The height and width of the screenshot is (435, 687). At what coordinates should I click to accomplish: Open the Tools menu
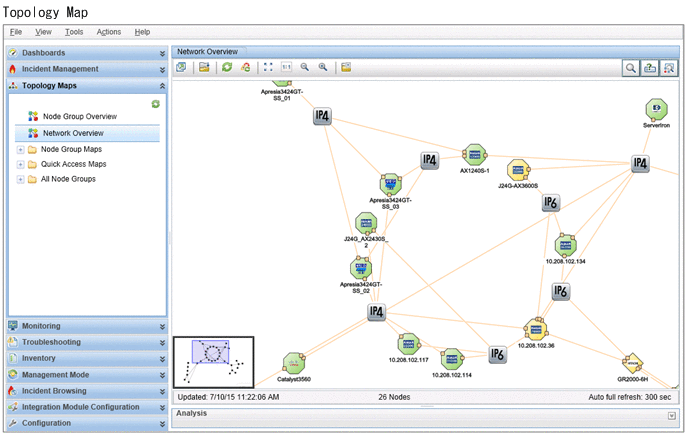point(74,32)
